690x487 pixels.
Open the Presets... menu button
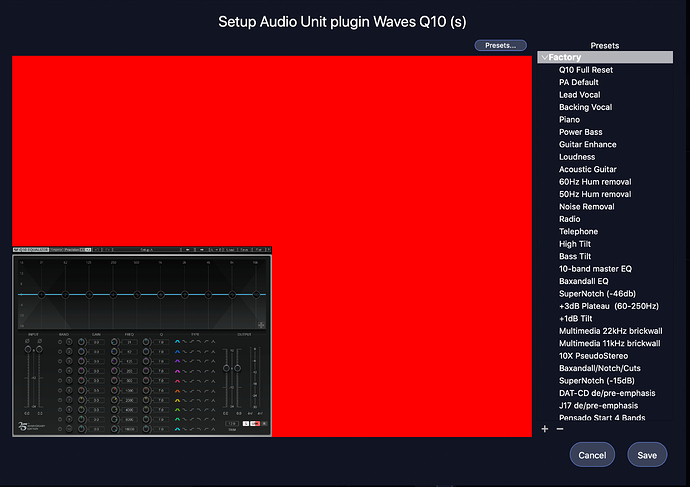pos(500,45)
